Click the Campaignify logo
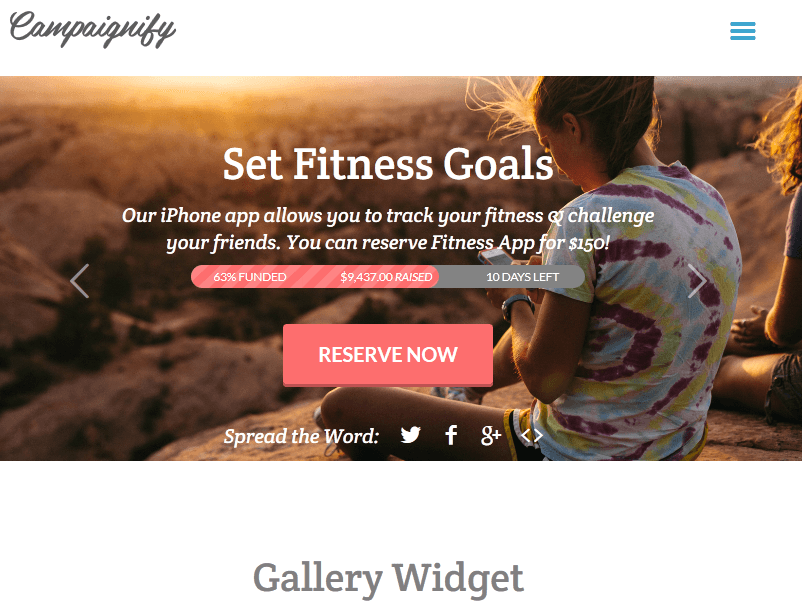The image size is (802, 604). (93, 30)
